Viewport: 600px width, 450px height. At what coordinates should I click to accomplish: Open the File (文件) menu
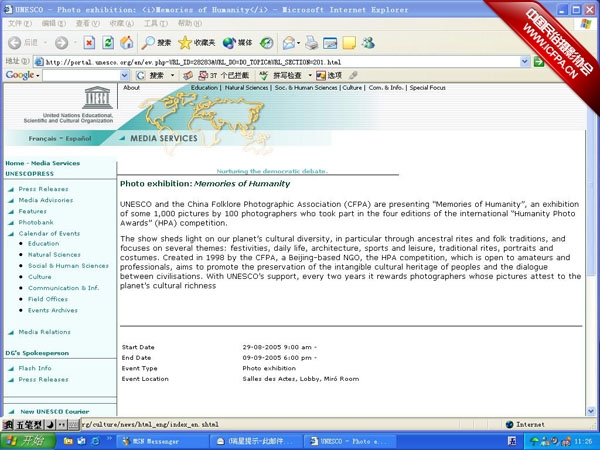point(19,23)
